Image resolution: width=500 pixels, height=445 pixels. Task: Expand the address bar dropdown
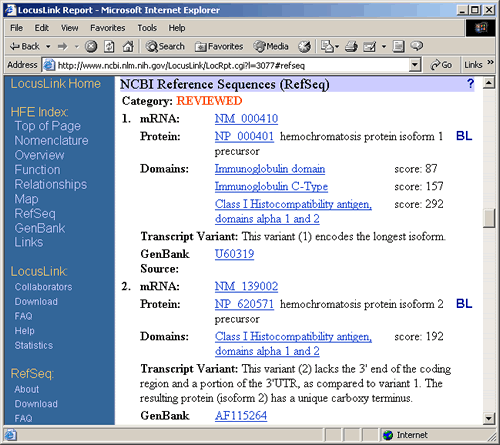coord(414,65)
